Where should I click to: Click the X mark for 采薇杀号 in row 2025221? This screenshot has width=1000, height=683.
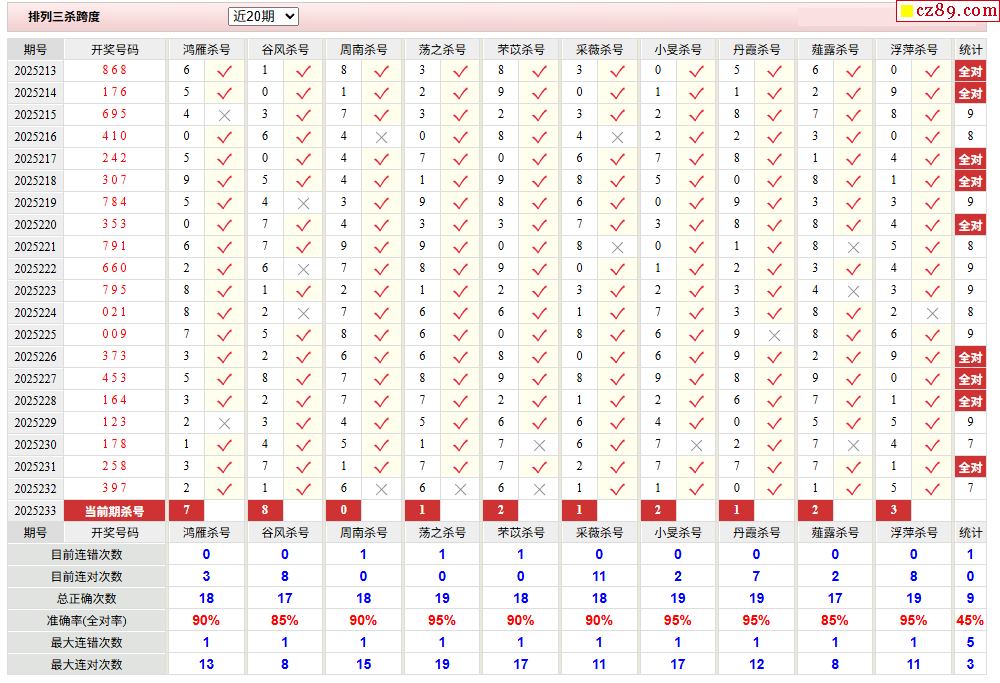[617, 247]
